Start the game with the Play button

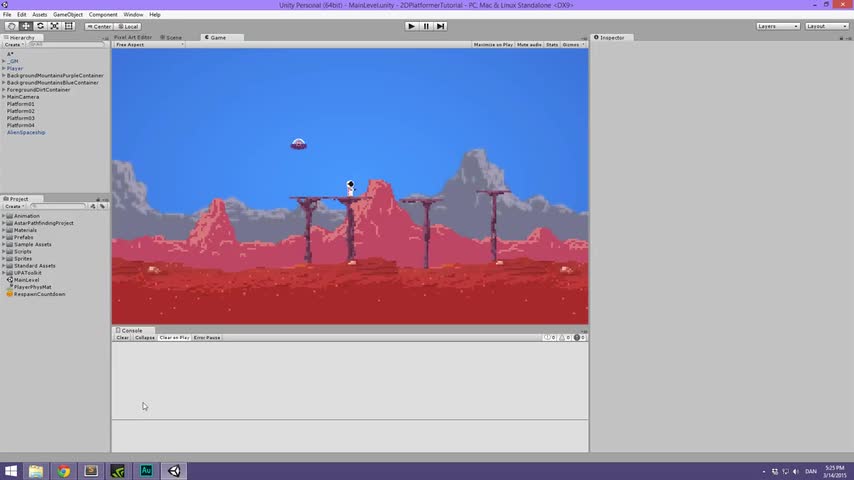pos(411,26)
